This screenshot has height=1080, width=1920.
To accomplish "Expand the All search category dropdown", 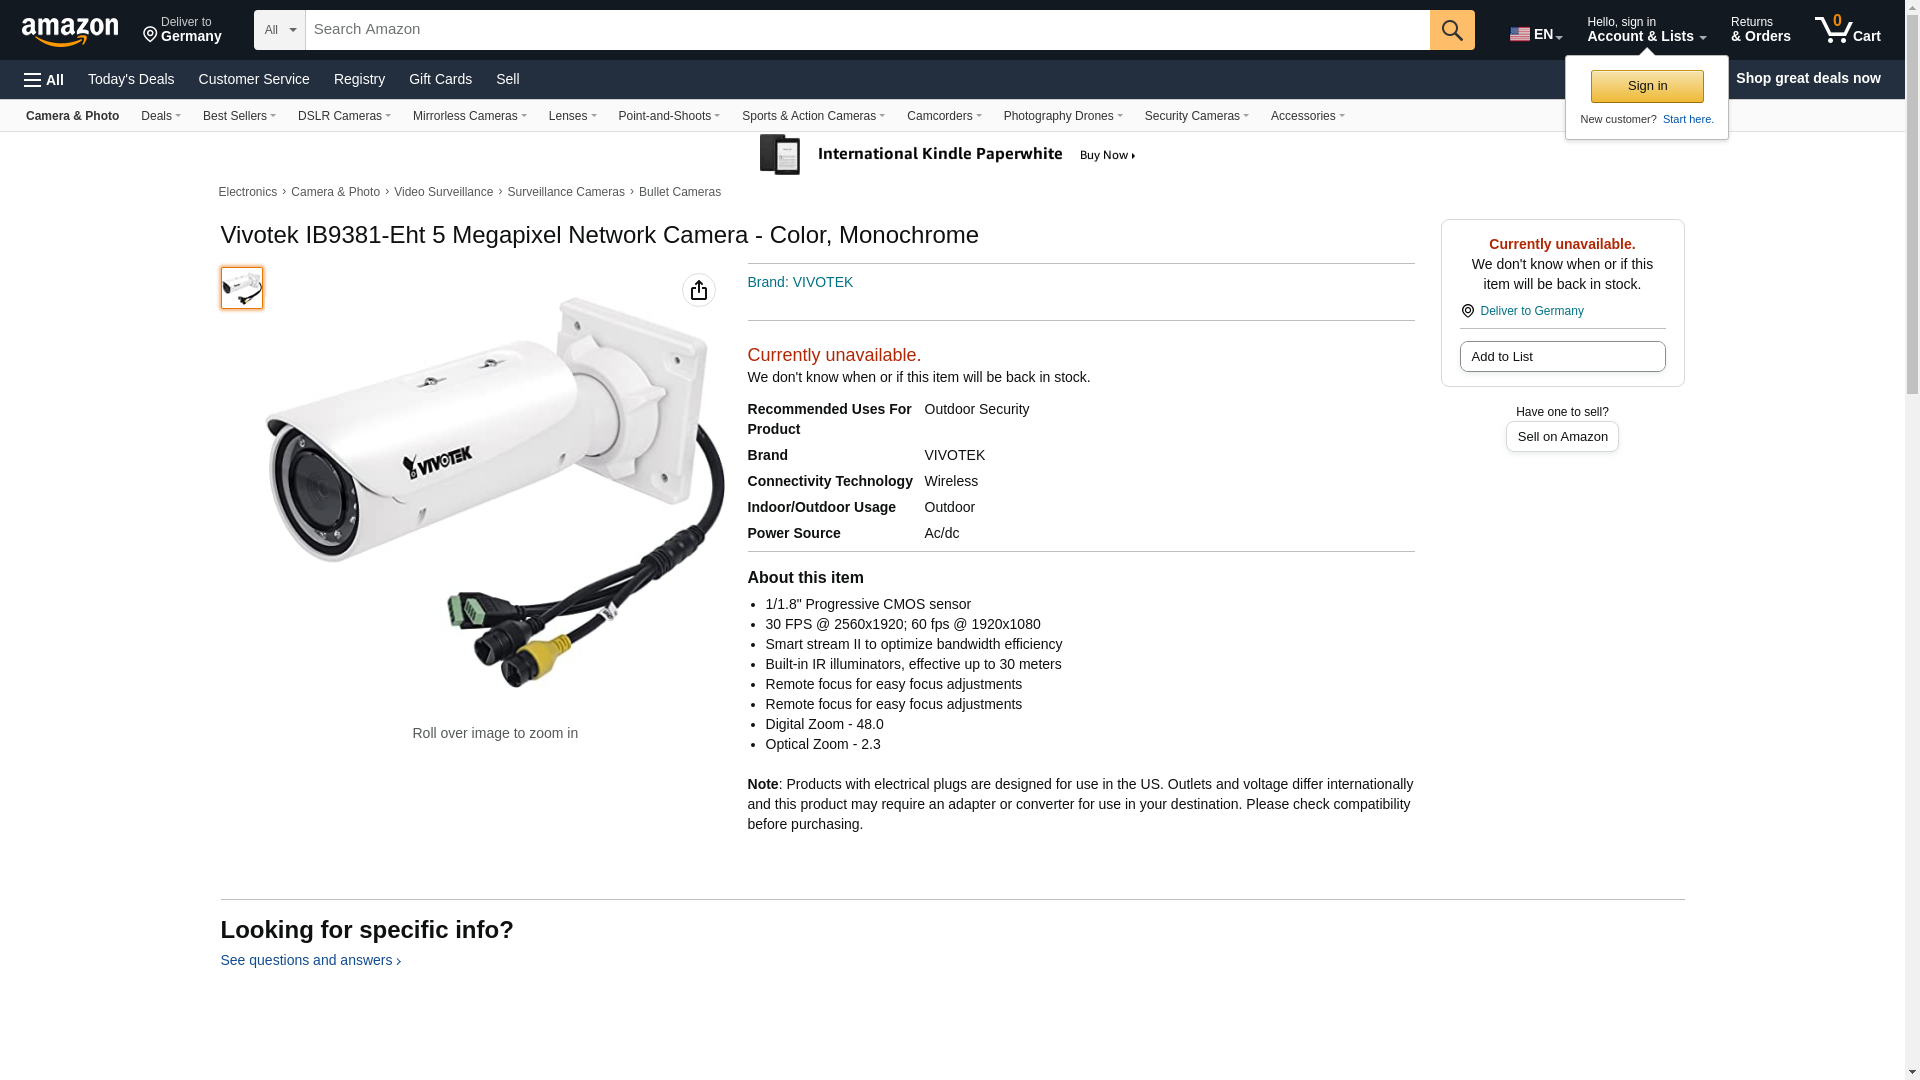I will [x=280, y=30].
